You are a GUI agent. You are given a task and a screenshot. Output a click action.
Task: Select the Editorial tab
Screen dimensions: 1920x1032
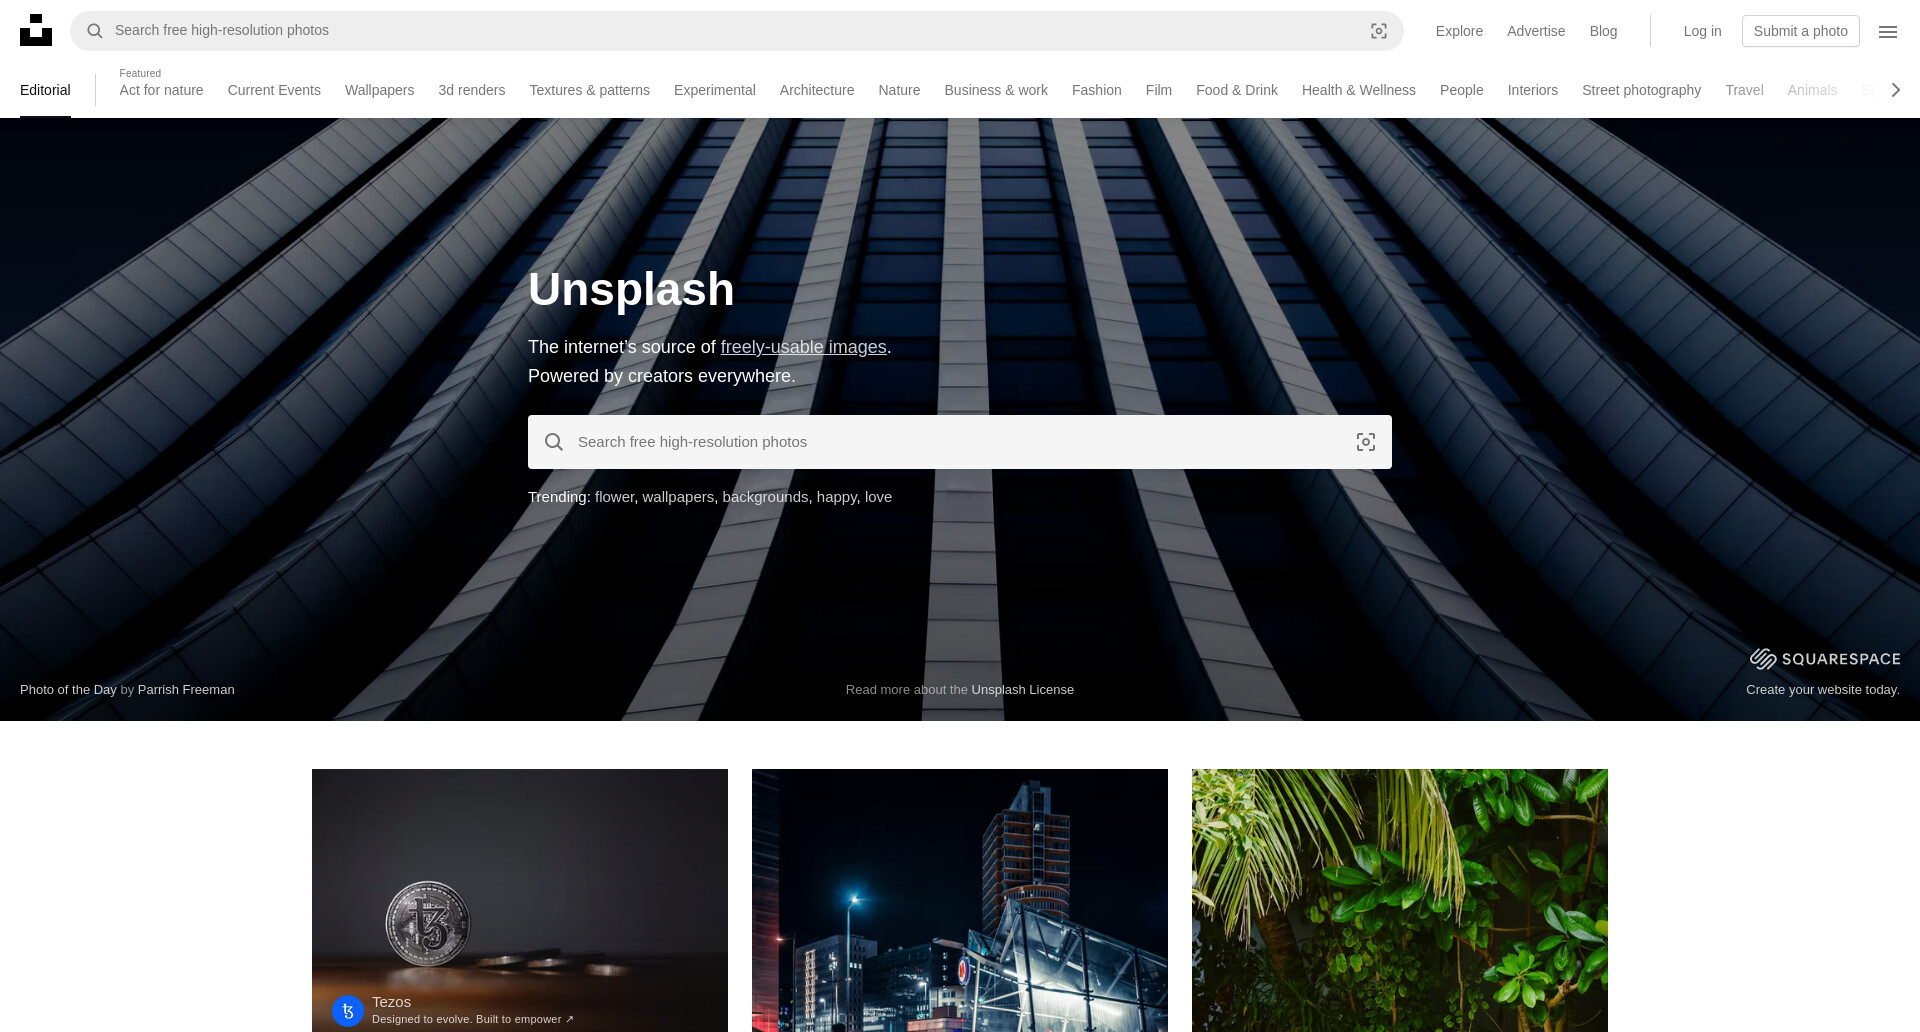pos(45,90)
